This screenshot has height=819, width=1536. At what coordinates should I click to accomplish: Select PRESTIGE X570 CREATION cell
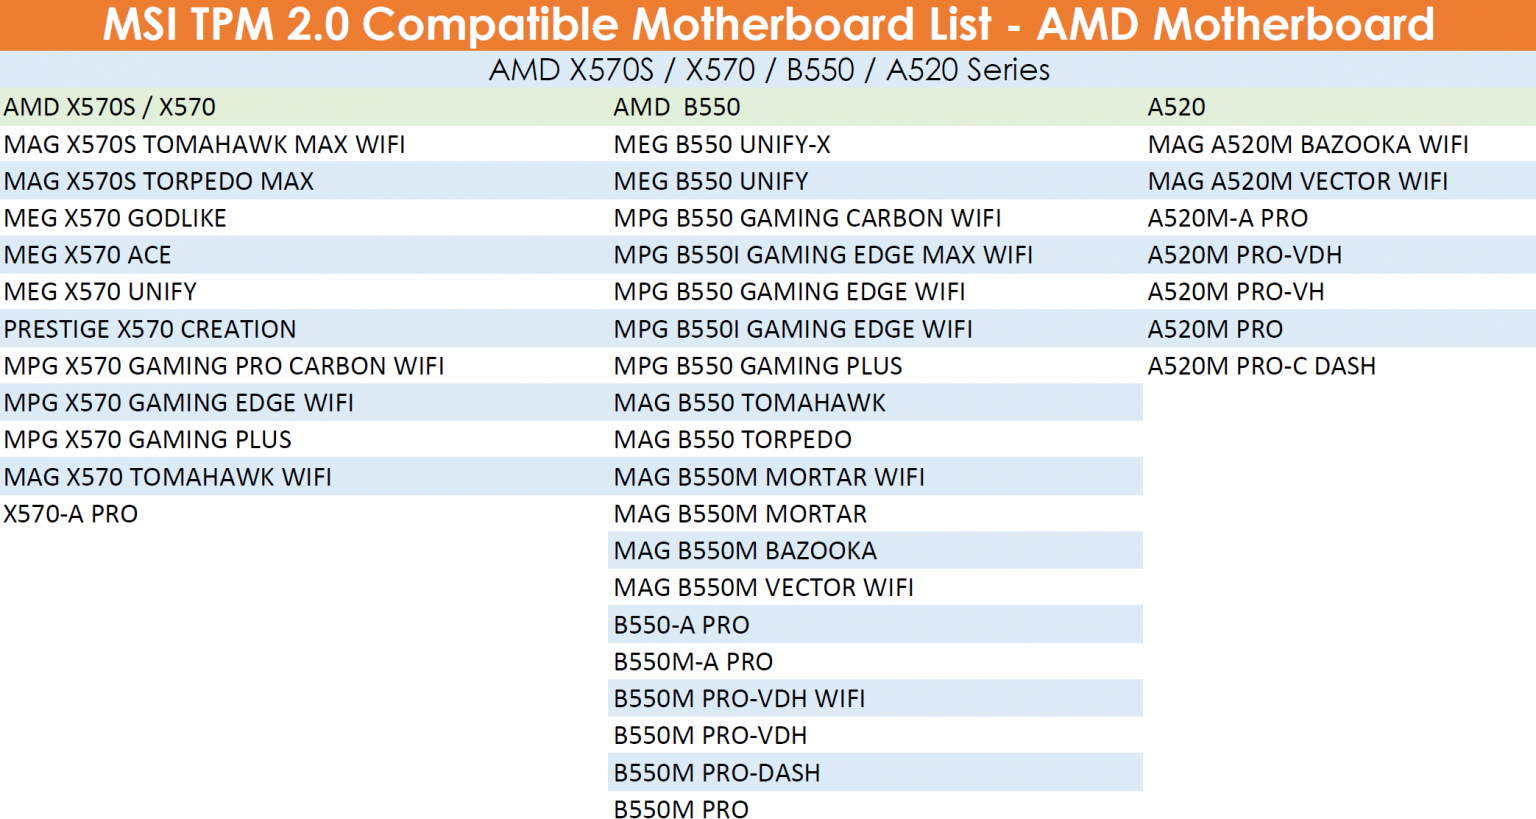click(x=150, y=329)
